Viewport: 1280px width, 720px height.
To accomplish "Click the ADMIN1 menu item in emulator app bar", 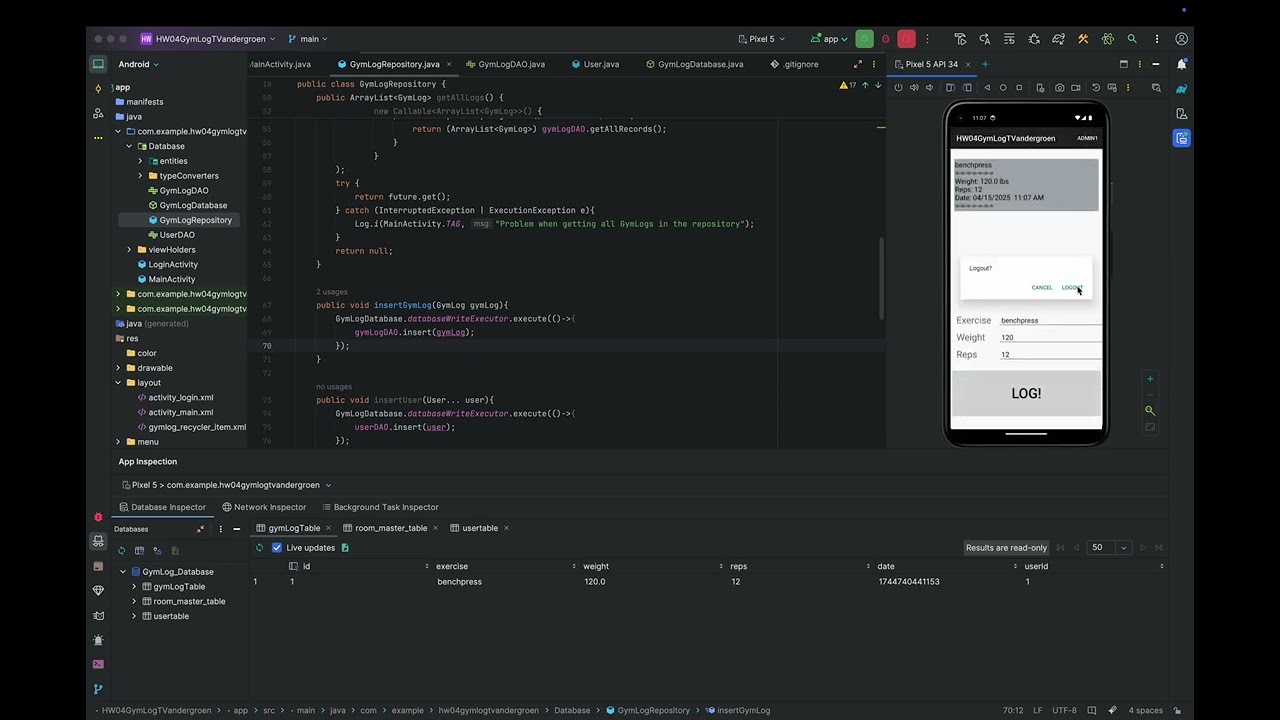I will pos(1086,138).
